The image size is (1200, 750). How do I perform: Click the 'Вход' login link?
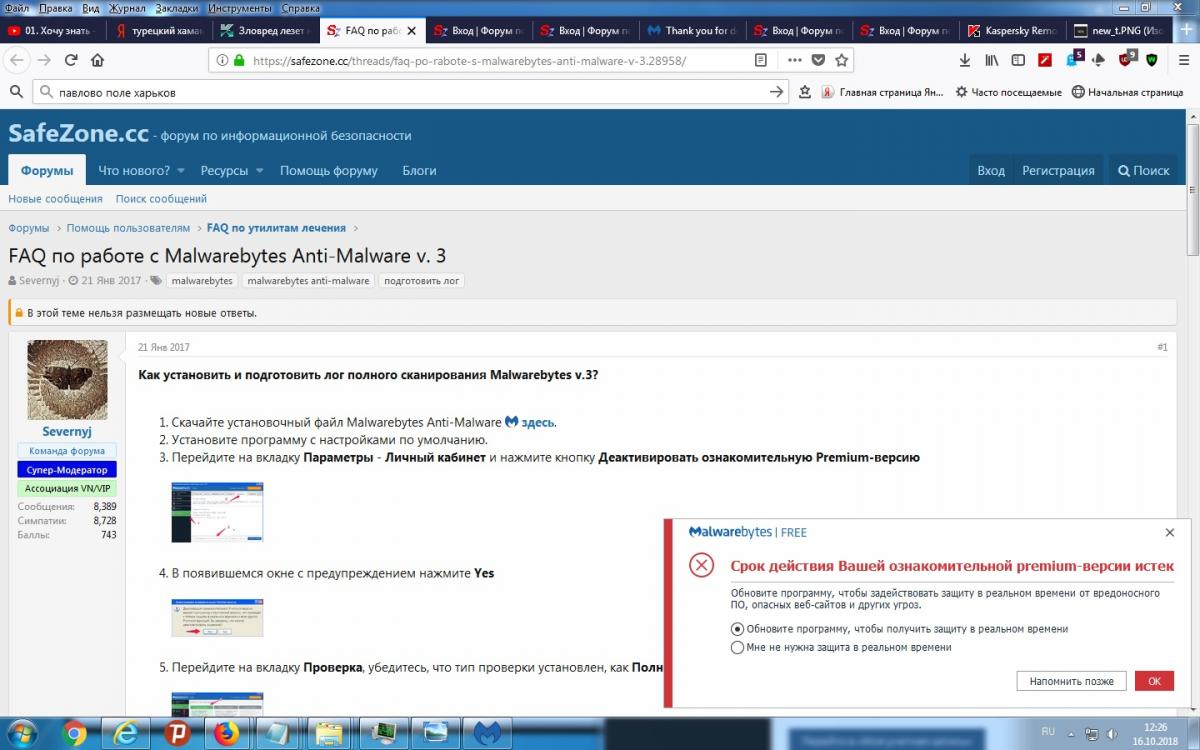pyautogui.click(x=991, y=170)
